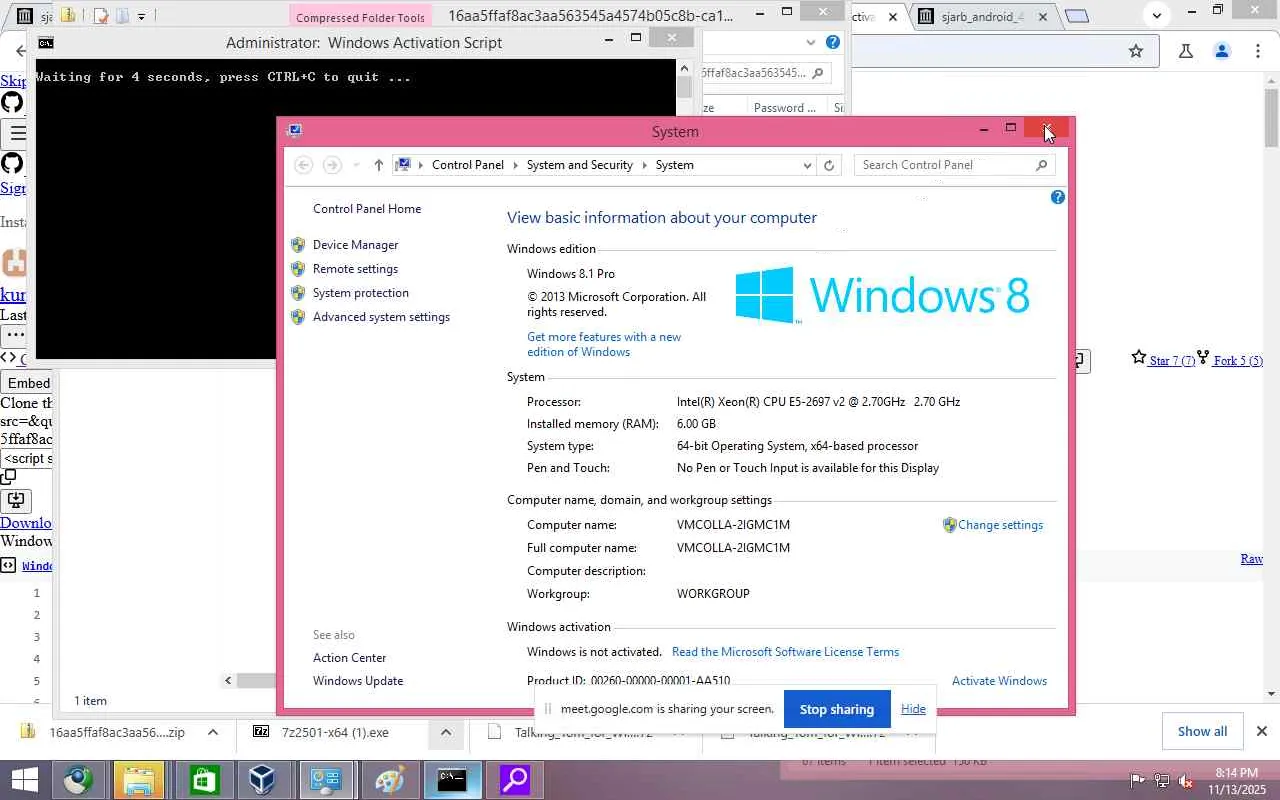Click the System protection shield icon

(298, 293)
